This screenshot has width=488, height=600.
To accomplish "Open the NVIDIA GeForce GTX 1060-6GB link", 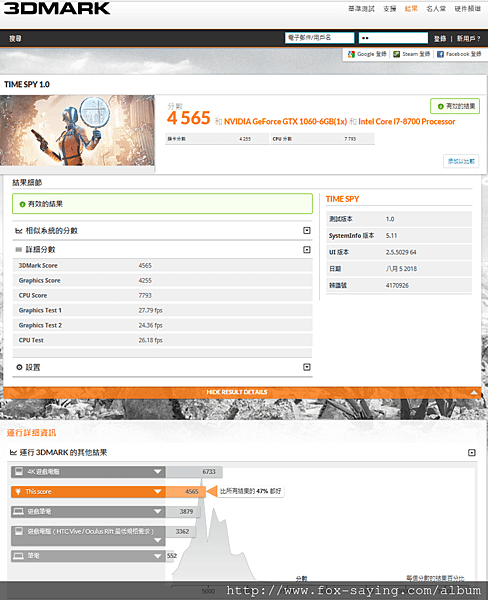I will pyautogui.click(x=286, y=122).
